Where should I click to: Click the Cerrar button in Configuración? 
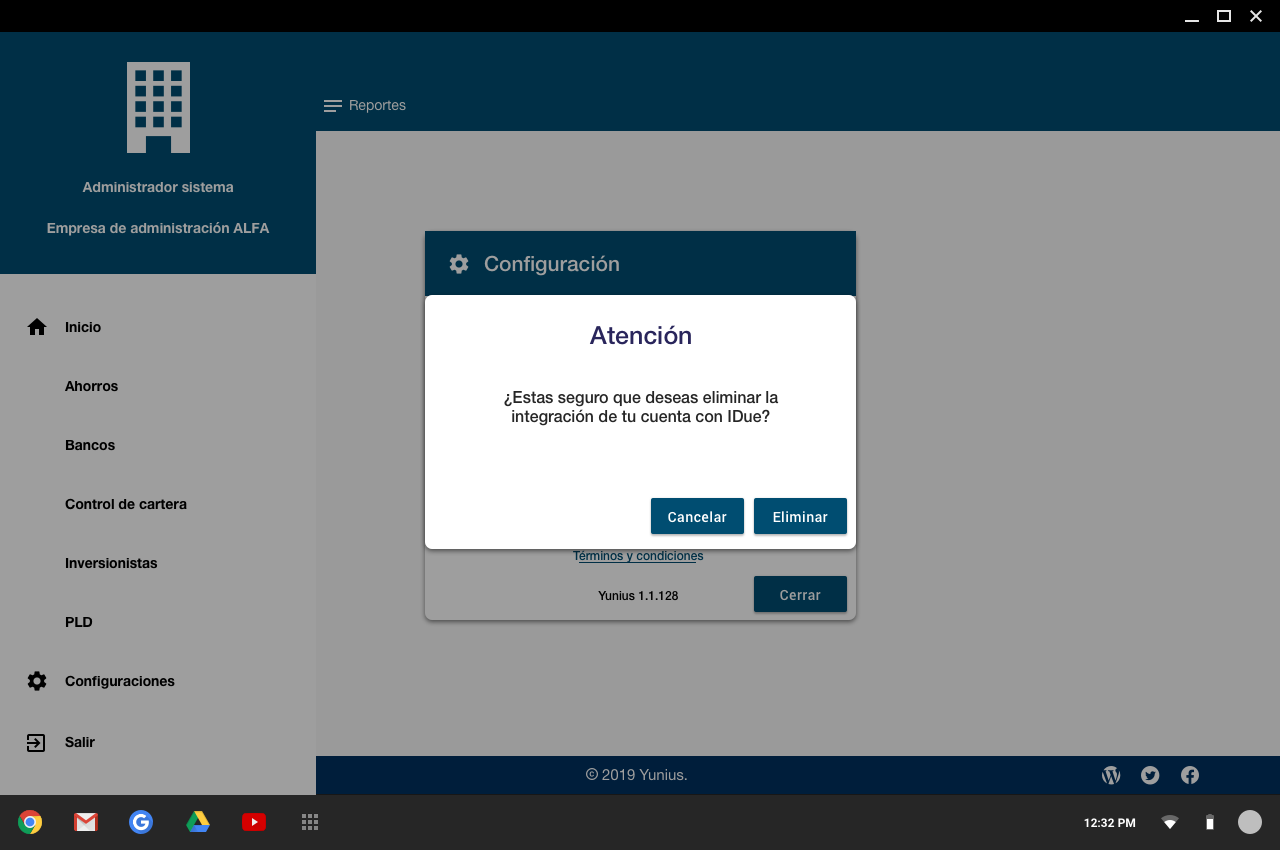pos(800,594)
